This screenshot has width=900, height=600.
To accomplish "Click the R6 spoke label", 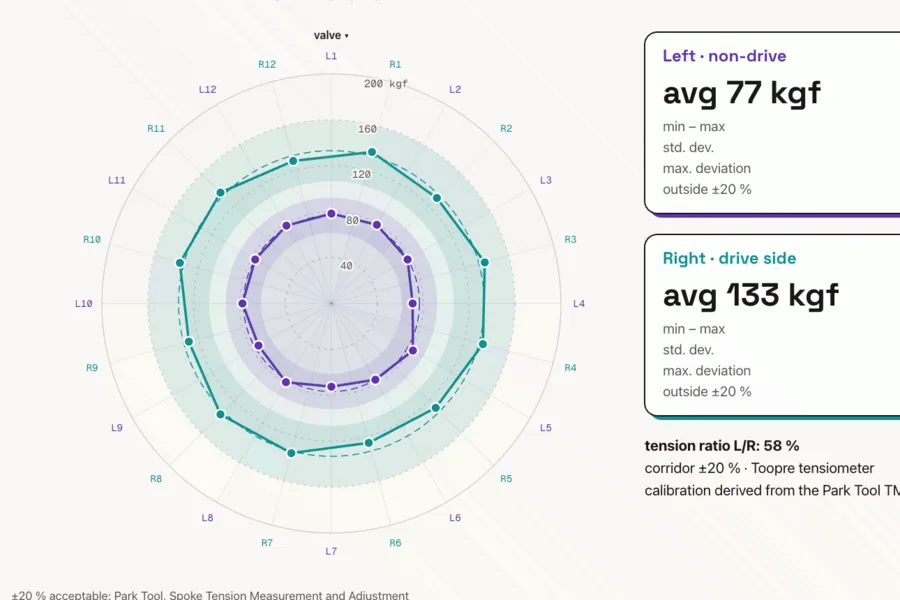I will click(x=395, y=543).
